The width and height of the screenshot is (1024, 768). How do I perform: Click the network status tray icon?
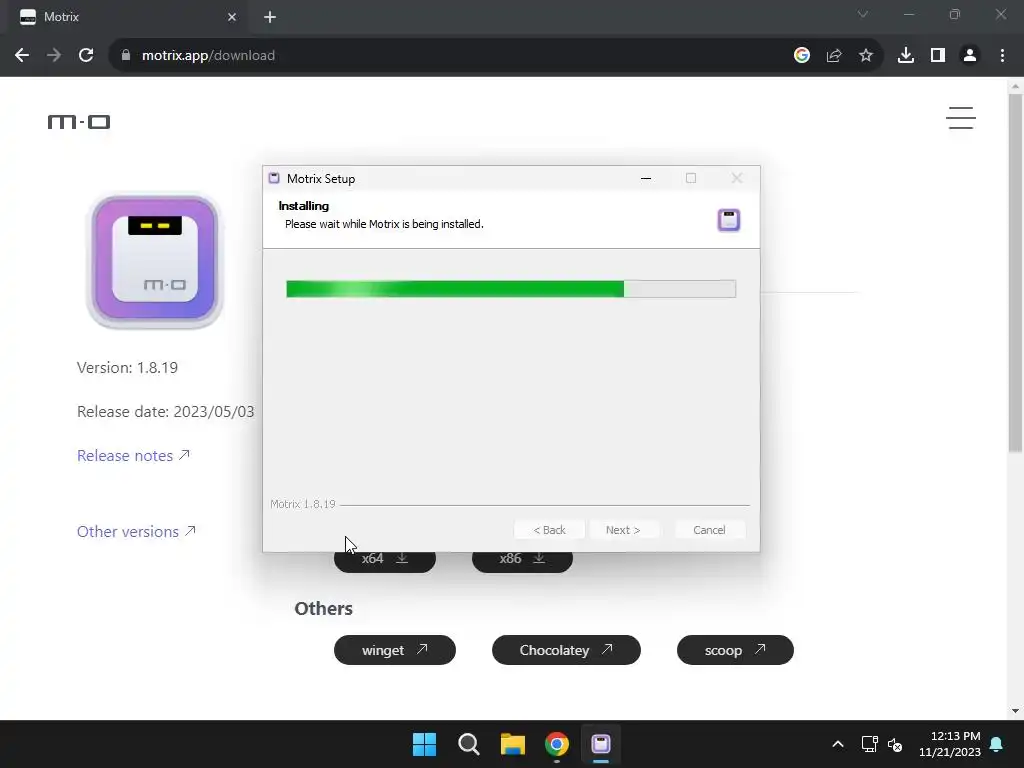click(869, 744)
